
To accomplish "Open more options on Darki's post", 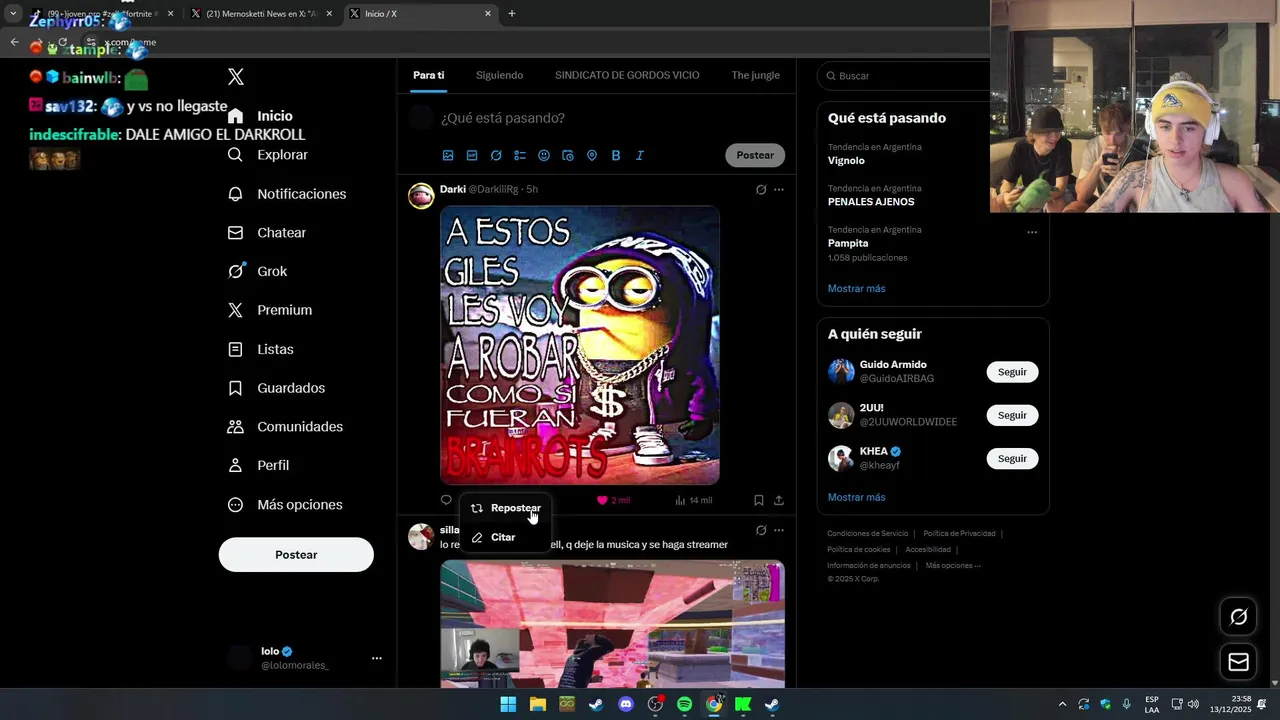I will click(x=779, y=189).
